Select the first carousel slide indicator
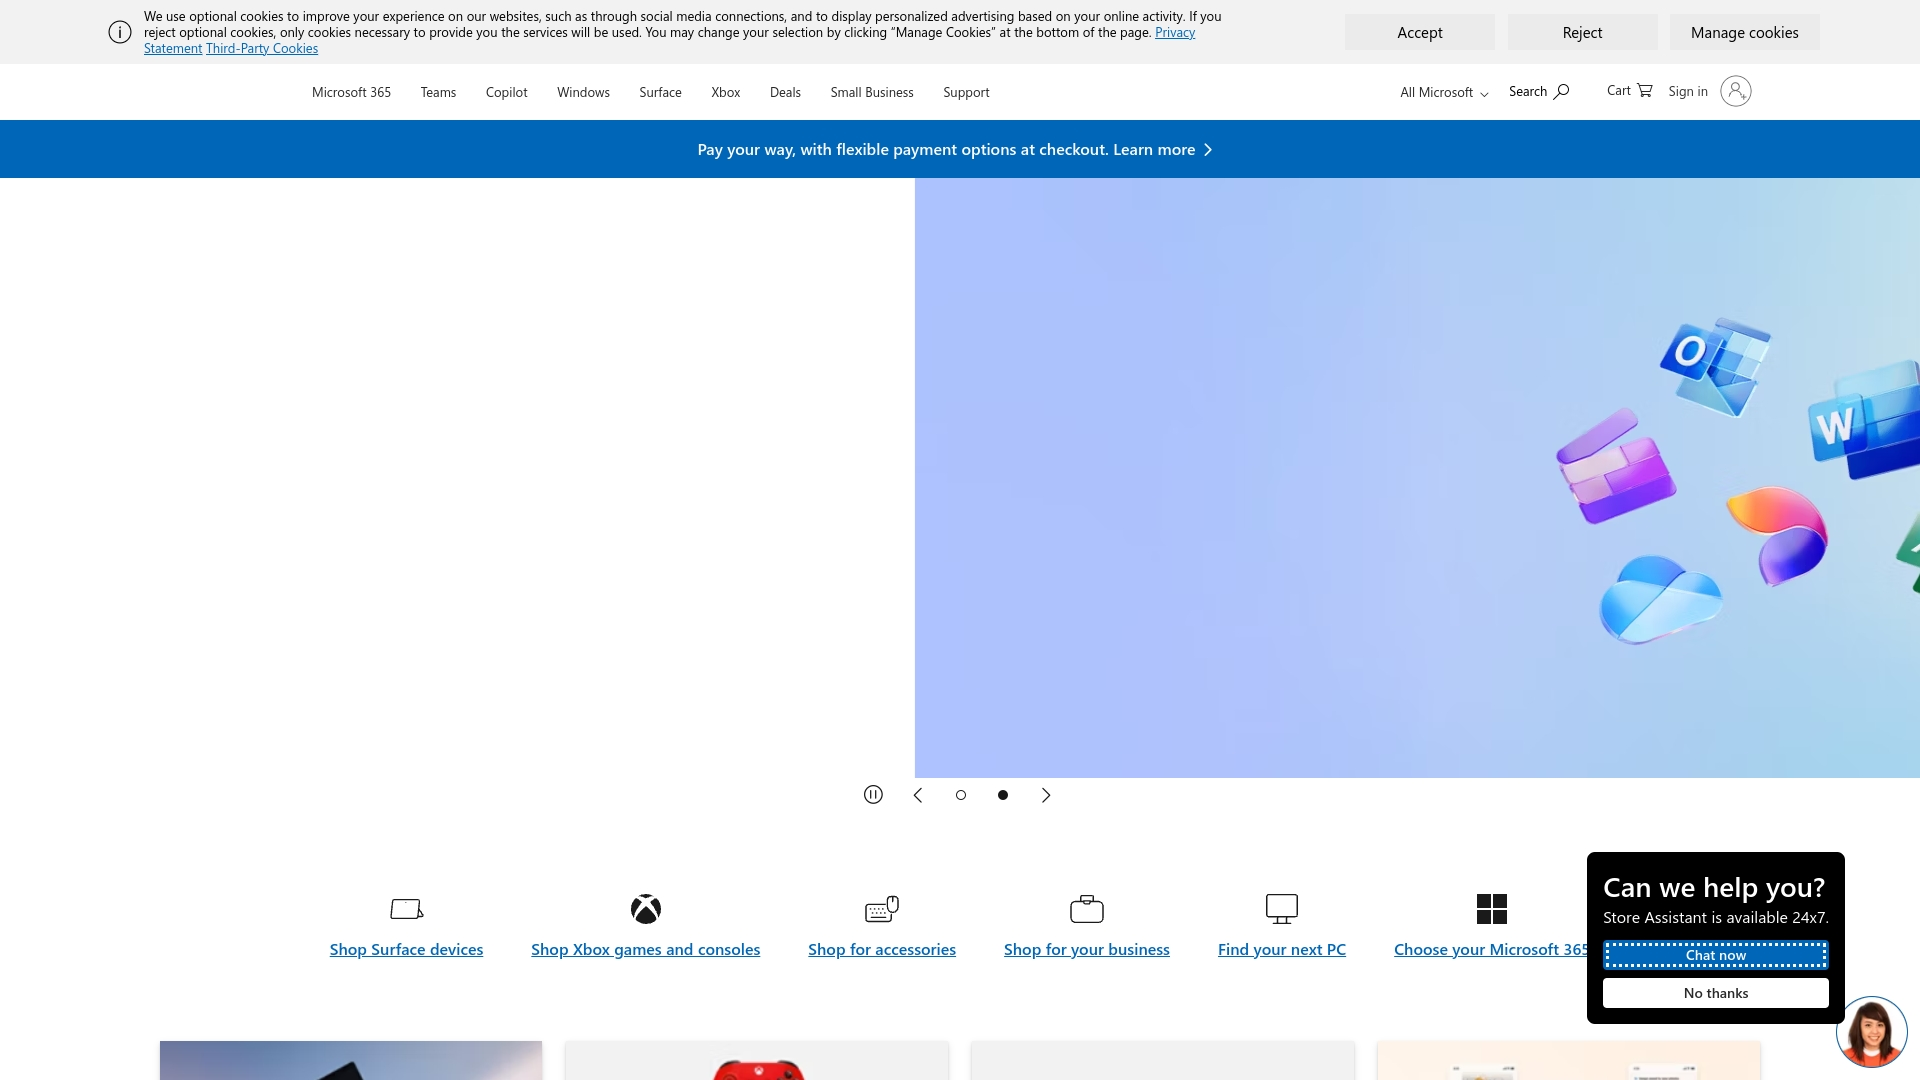 coord(961,794)
